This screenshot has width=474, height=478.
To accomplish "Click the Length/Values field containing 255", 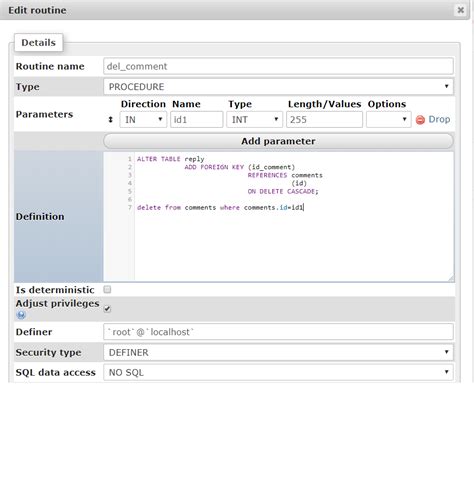I will (324, 119).
